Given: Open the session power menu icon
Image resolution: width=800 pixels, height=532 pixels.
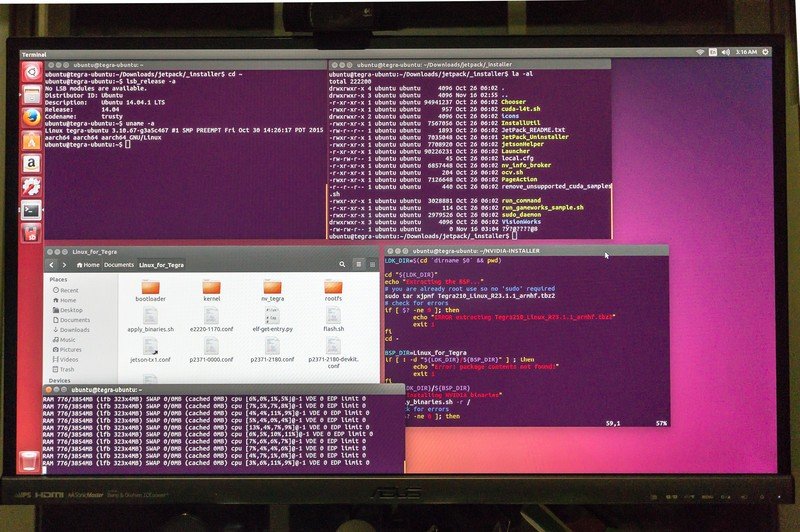Looking at the screenshot, I should (765, 52).
